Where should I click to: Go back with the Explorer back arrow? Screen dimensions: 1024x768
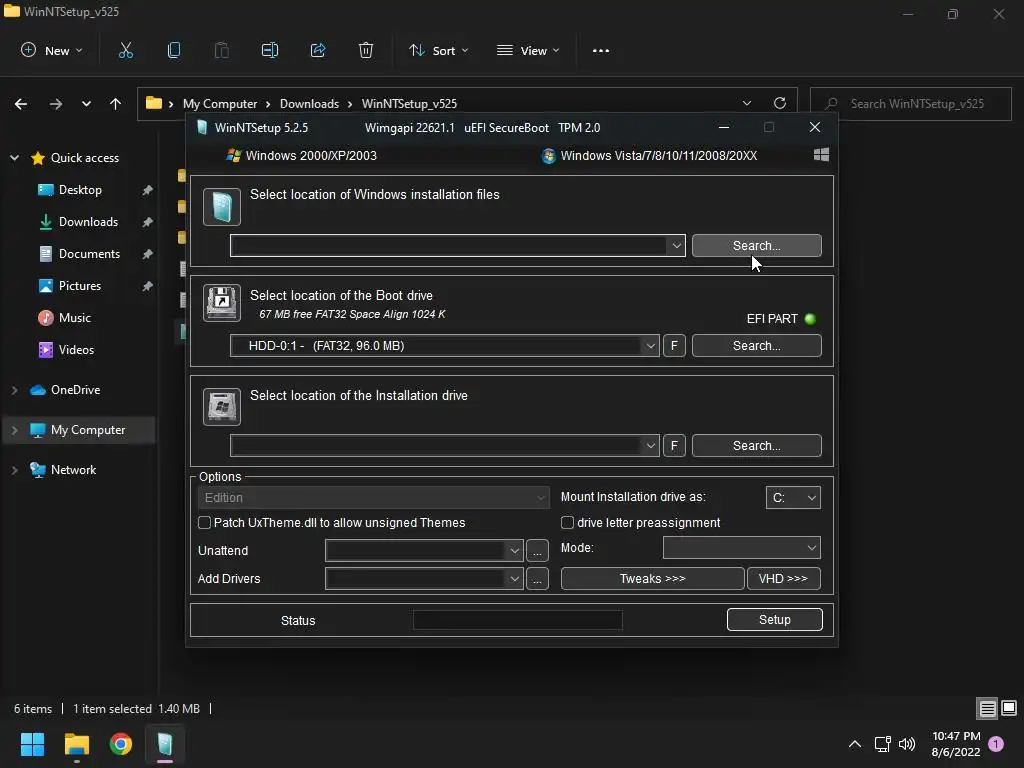pos(21,104)
